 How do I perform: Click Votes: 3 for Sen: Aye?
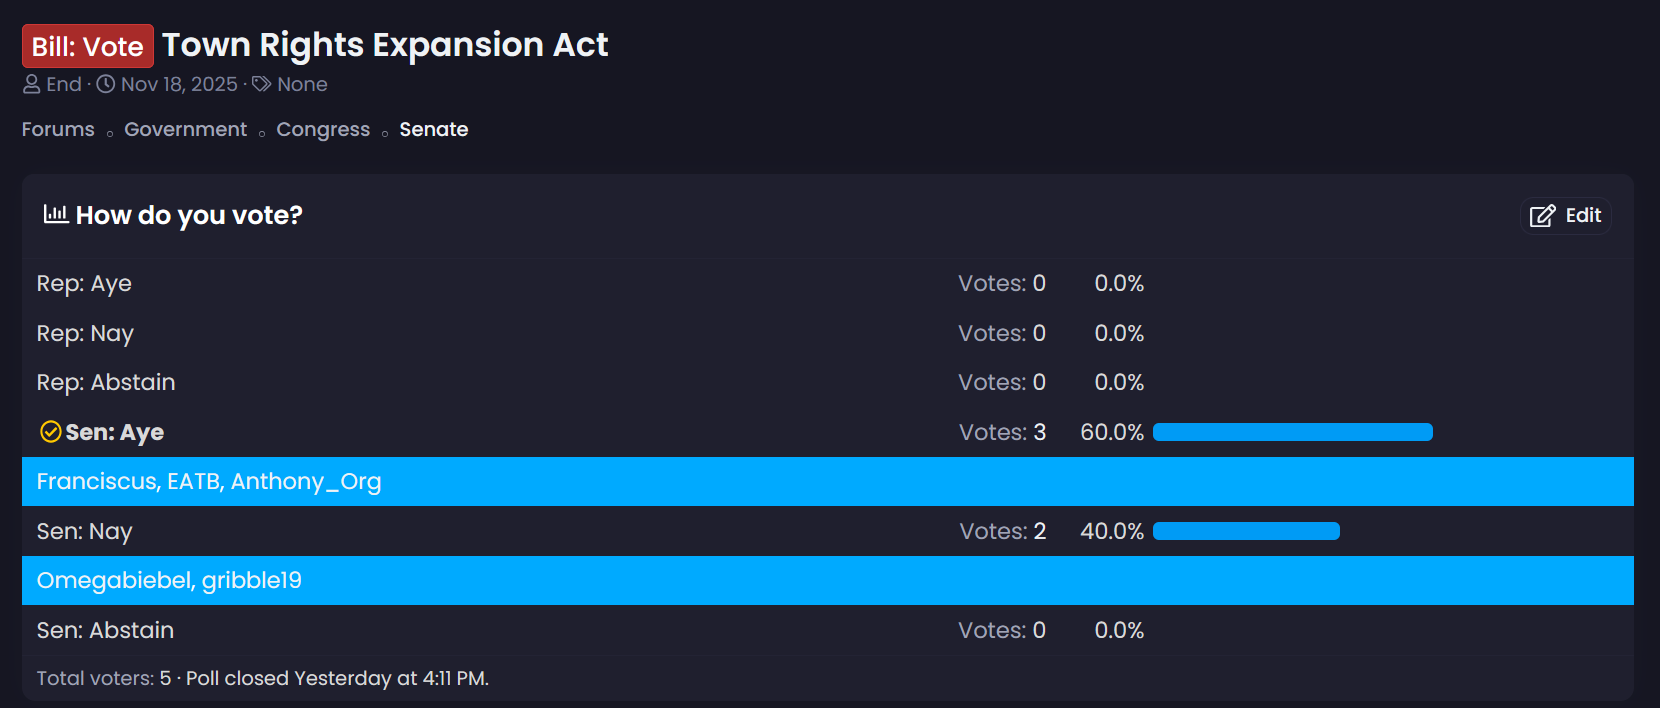(1002, 432)
